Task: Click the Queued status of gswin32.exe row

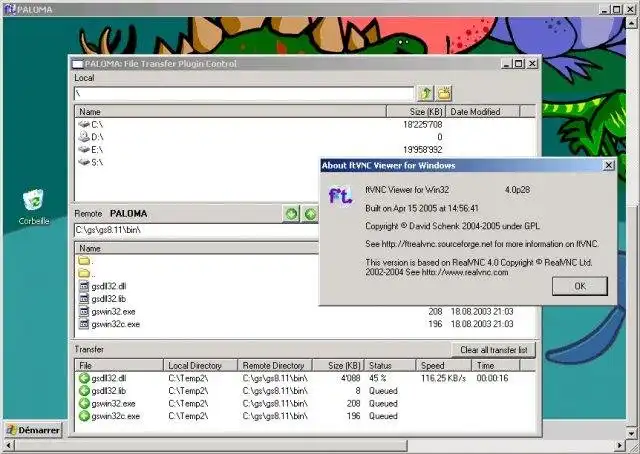Action: tap(383, 403)
